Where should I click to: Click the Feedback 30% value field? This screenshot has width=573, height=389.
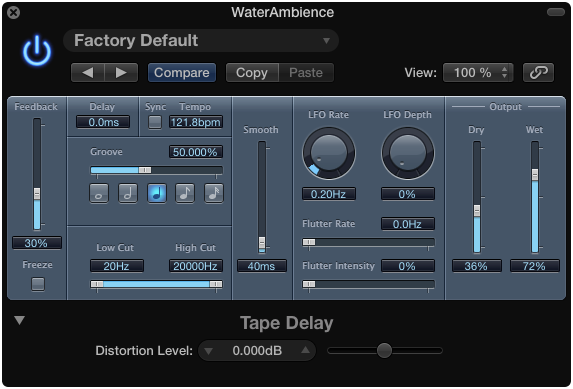[x=37, y=243]
